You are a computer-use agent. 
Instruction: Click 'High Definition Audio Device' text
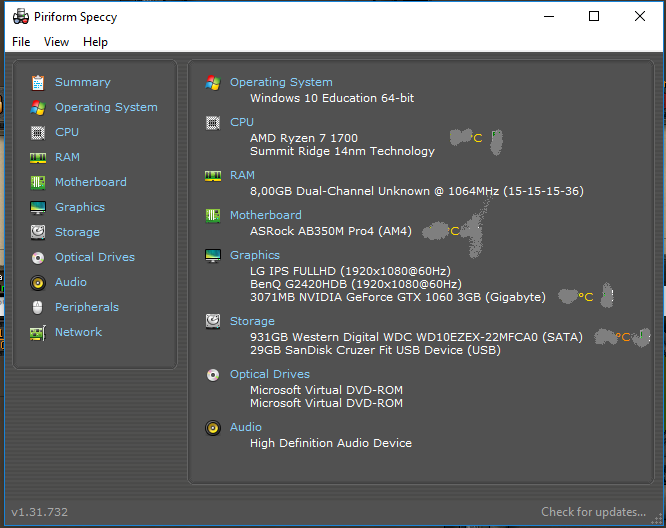tap(331, 443)
